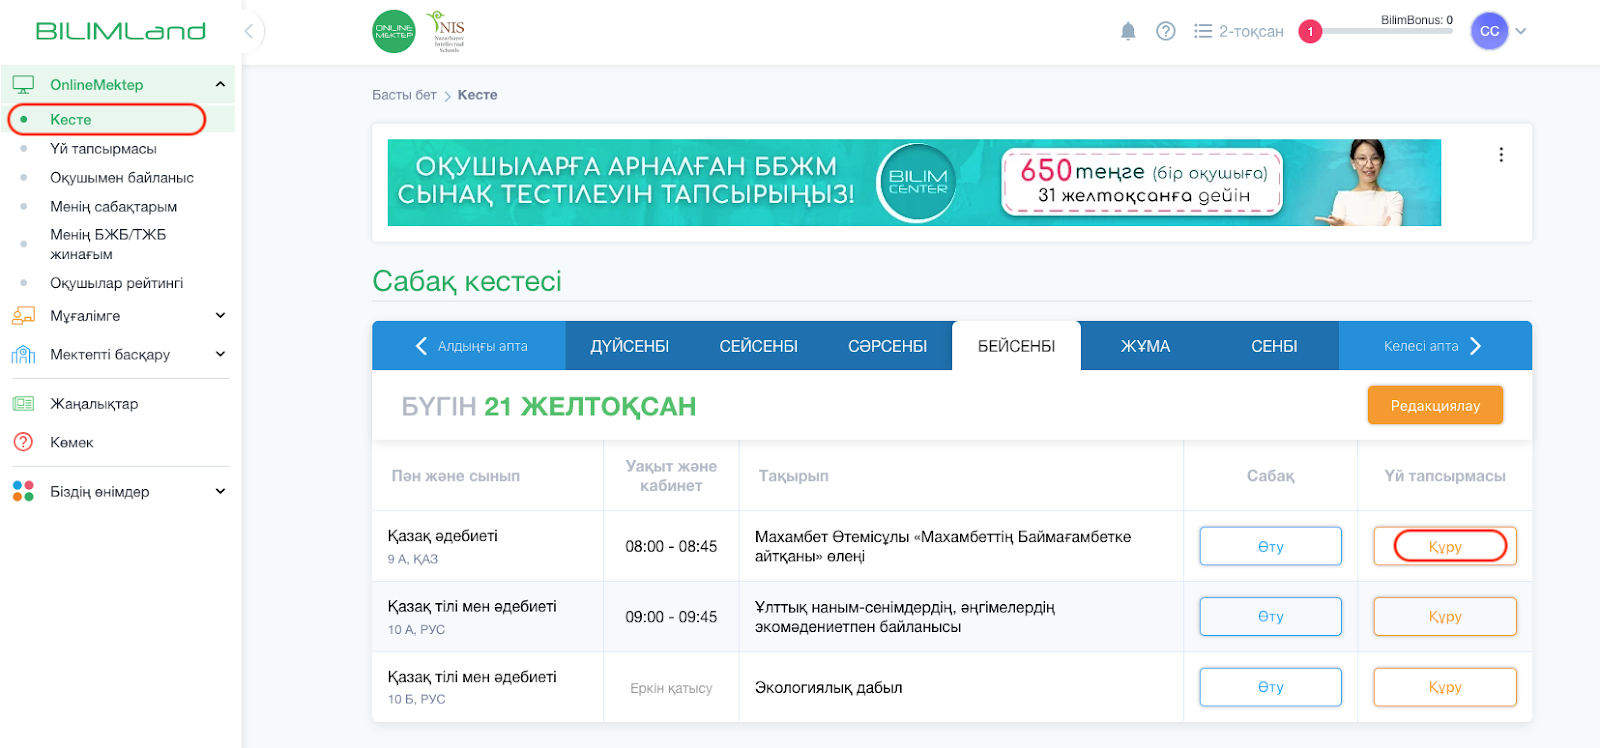1600x748 pixels.
Task: Expand the Мұғалімге menu chevron
Action: point(220,316)
